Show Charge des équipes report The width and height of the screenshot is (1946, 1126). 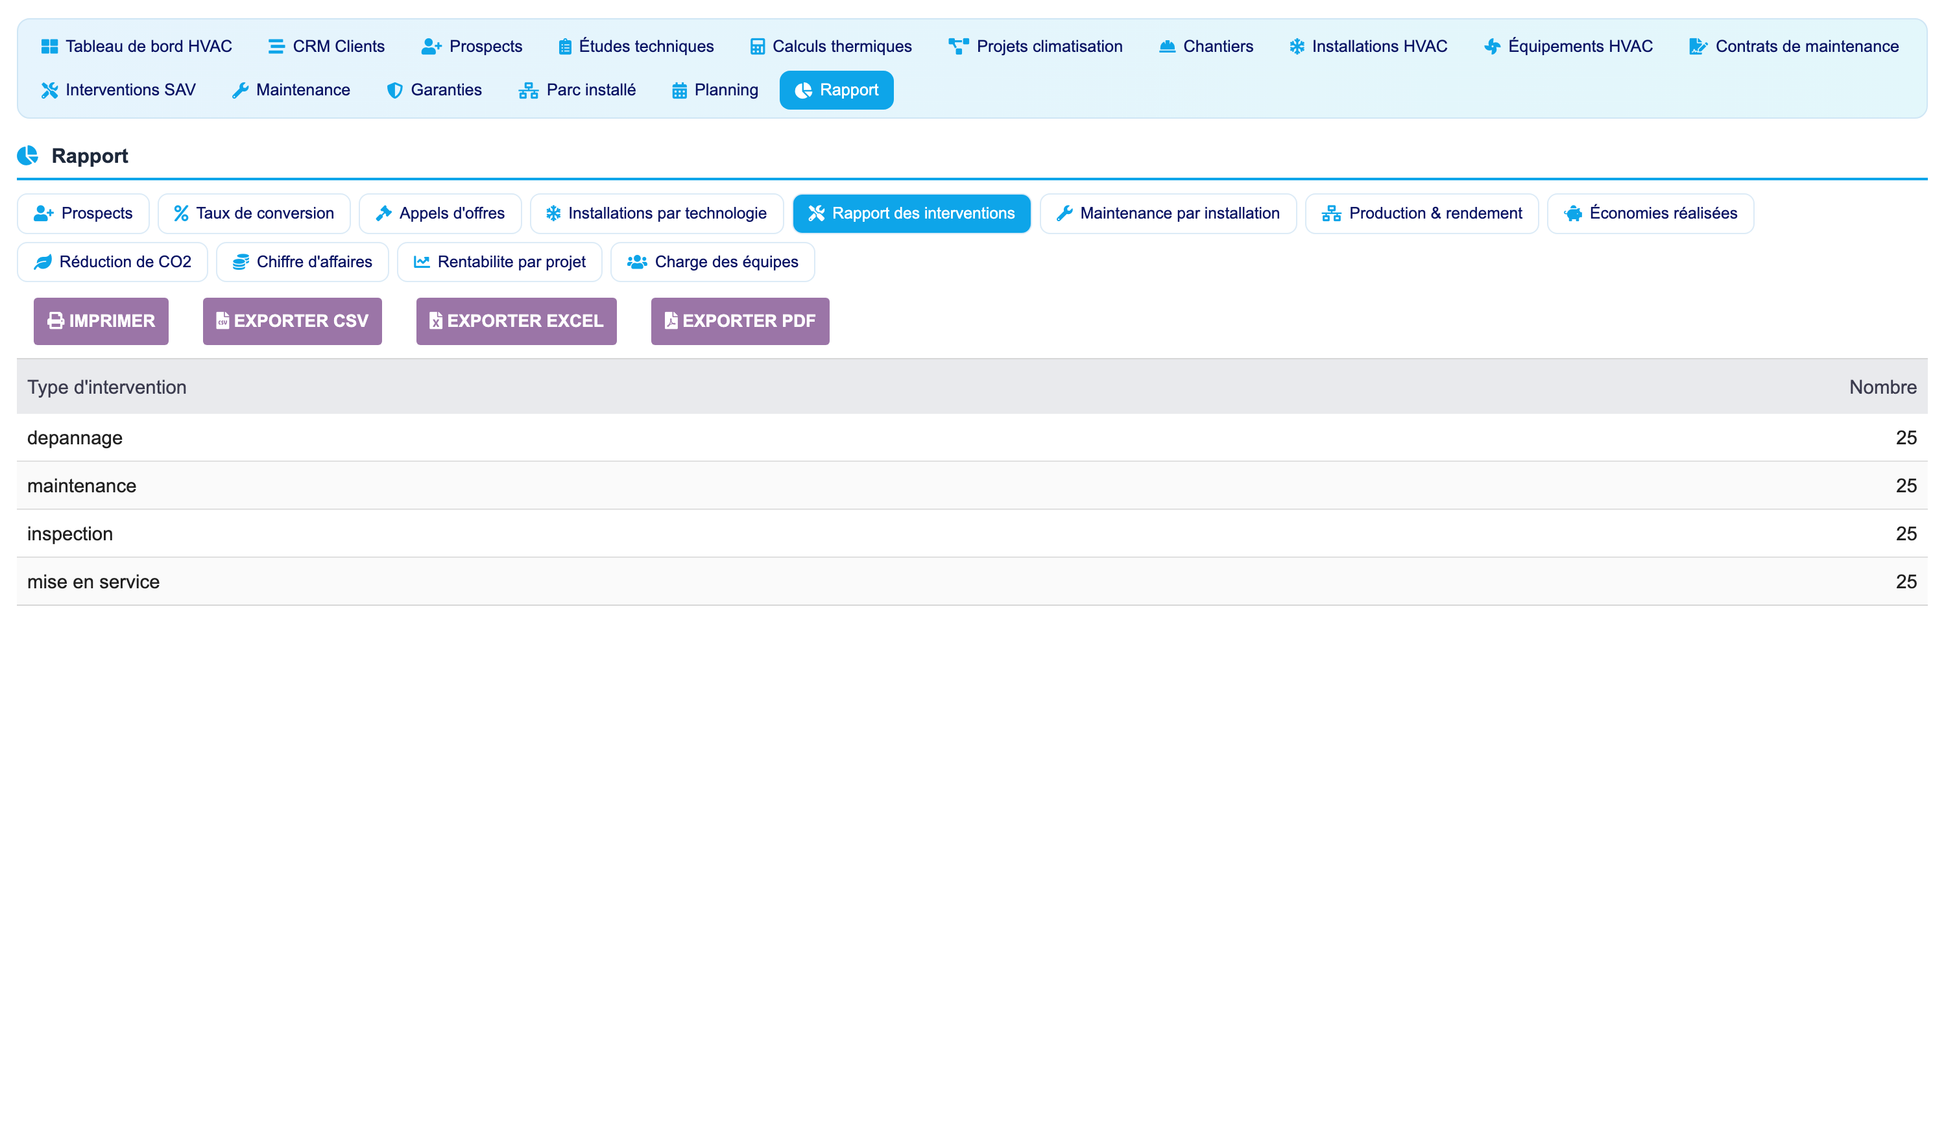[713, 263]
